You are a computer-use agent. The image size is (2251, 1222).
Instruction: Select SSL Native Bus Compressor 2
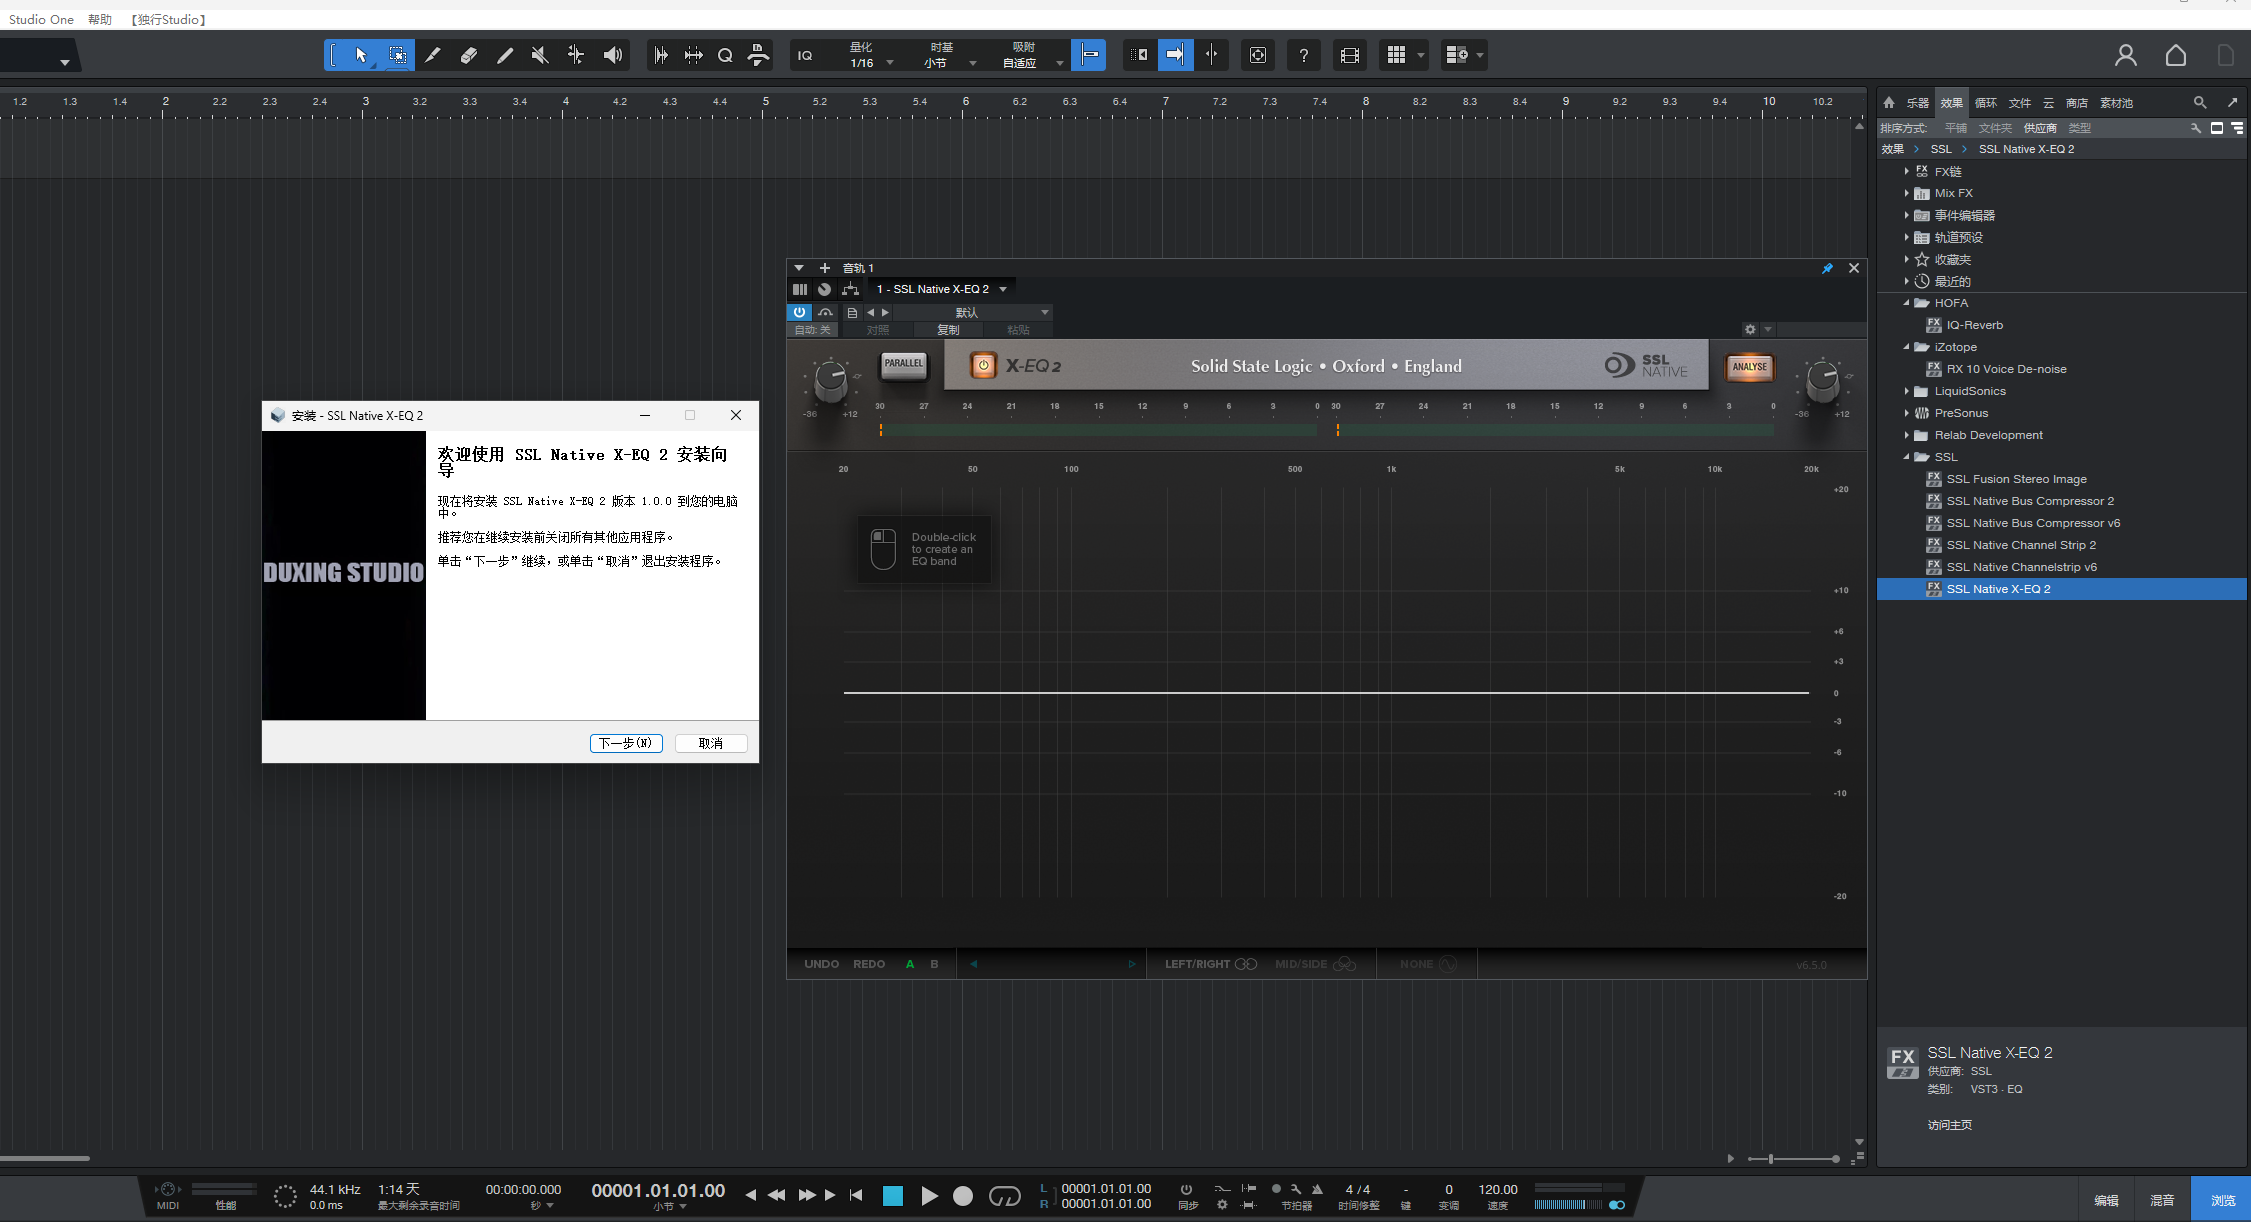[x=2030, y=501]
